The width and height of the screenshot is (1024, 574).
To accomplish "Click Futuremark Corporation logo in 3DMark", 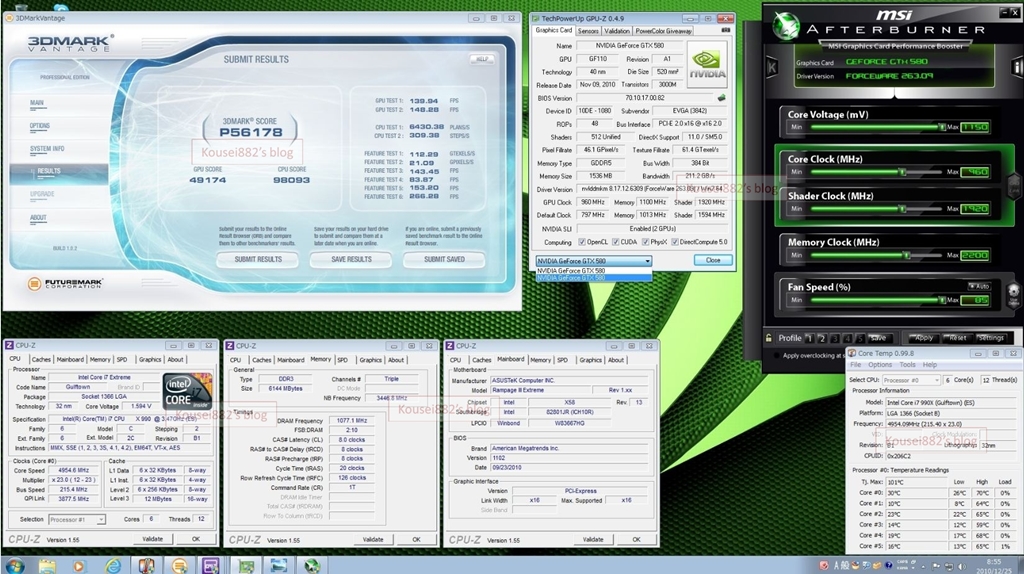I will (65, 283).
